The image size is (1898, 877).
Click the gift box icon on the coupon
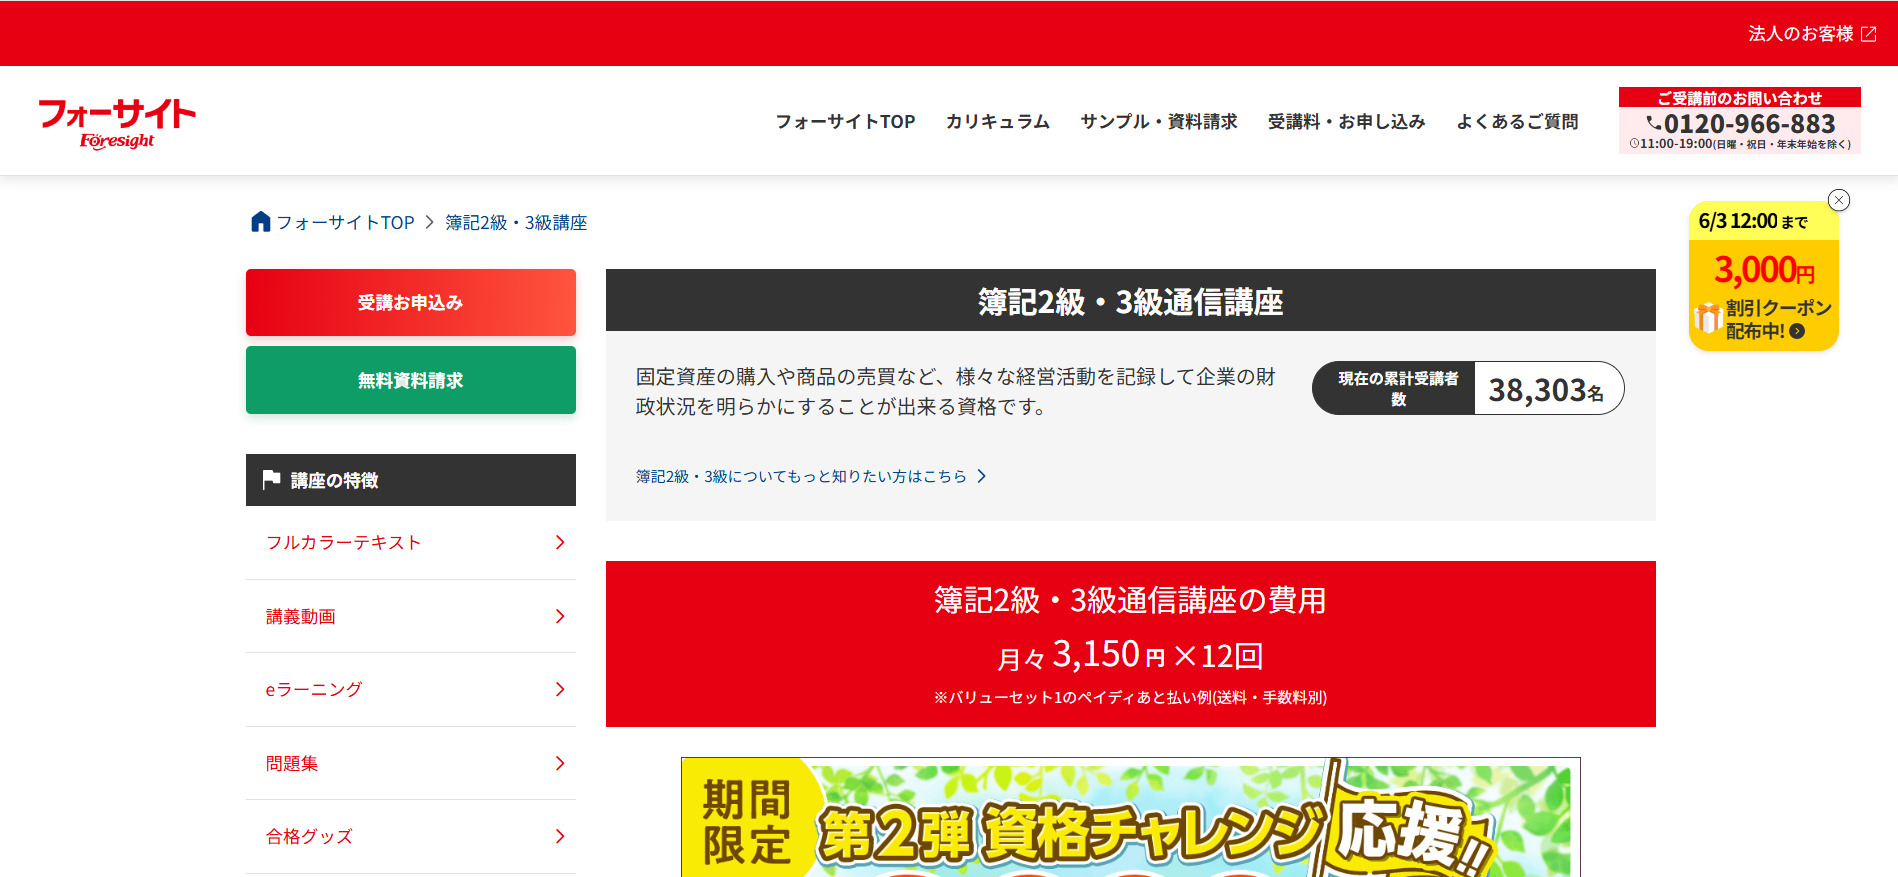[x=1707, y=318]
